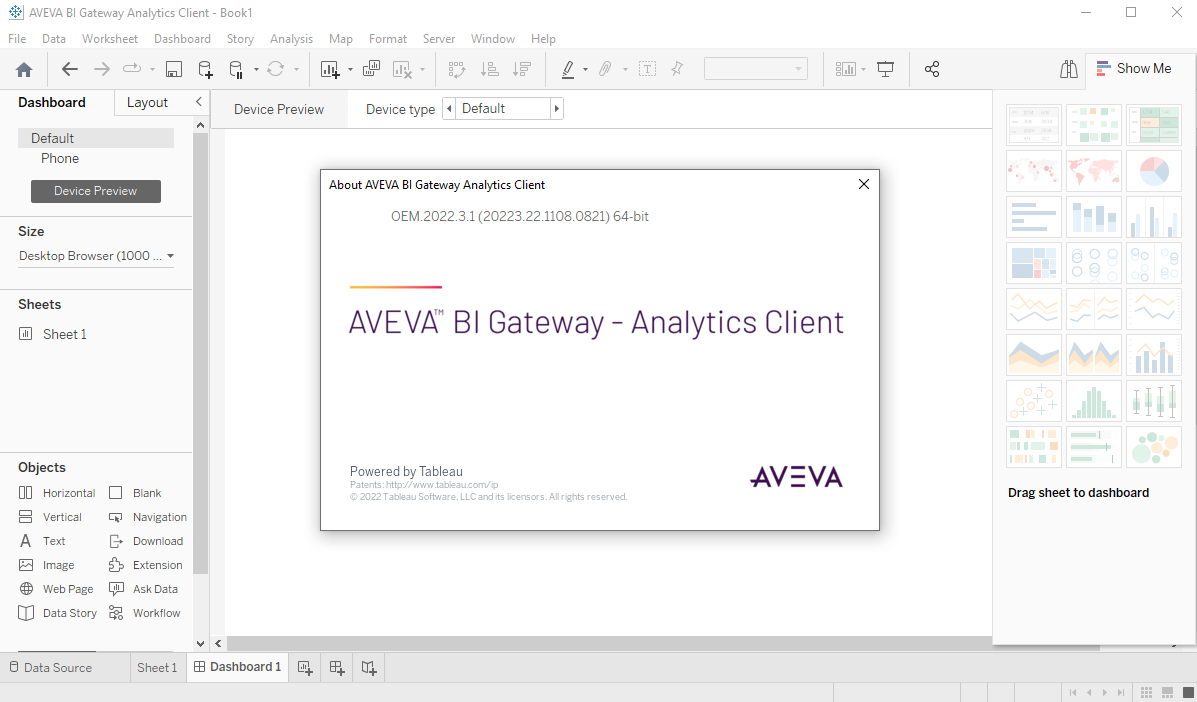Expand new worksheet dropdown arrow

350,69
